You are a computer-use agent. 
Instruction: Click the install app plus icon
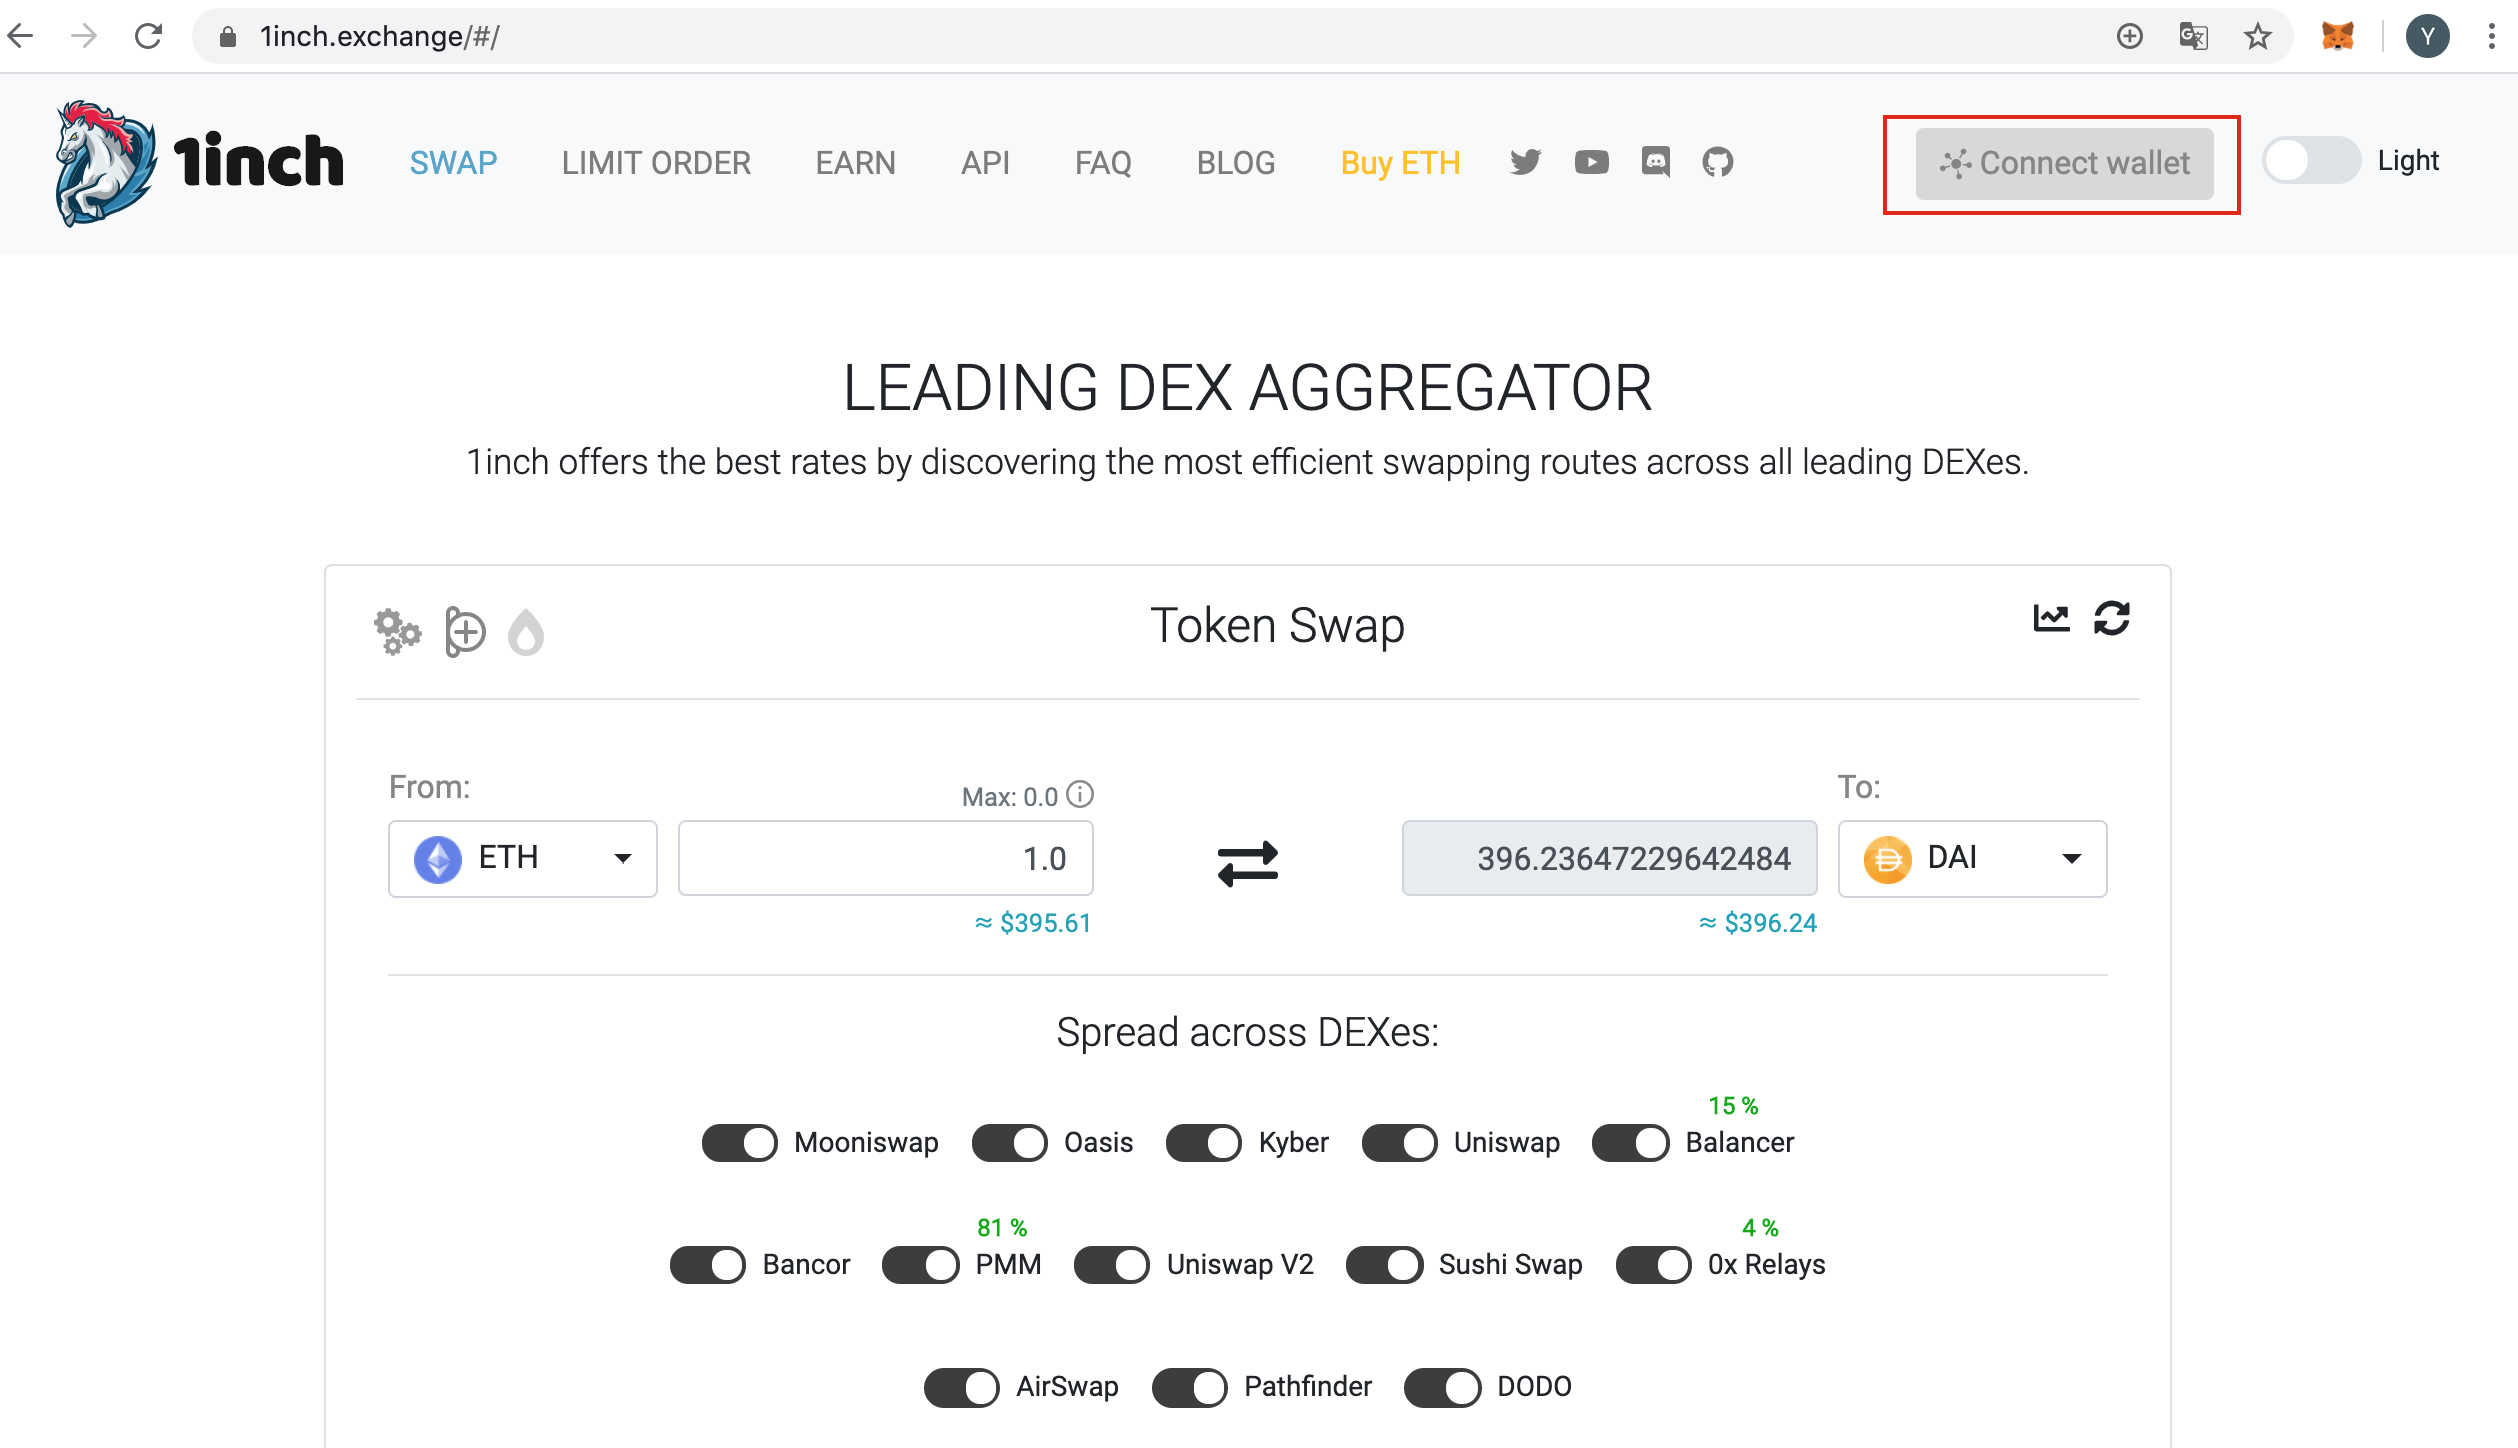(2130, 37)
